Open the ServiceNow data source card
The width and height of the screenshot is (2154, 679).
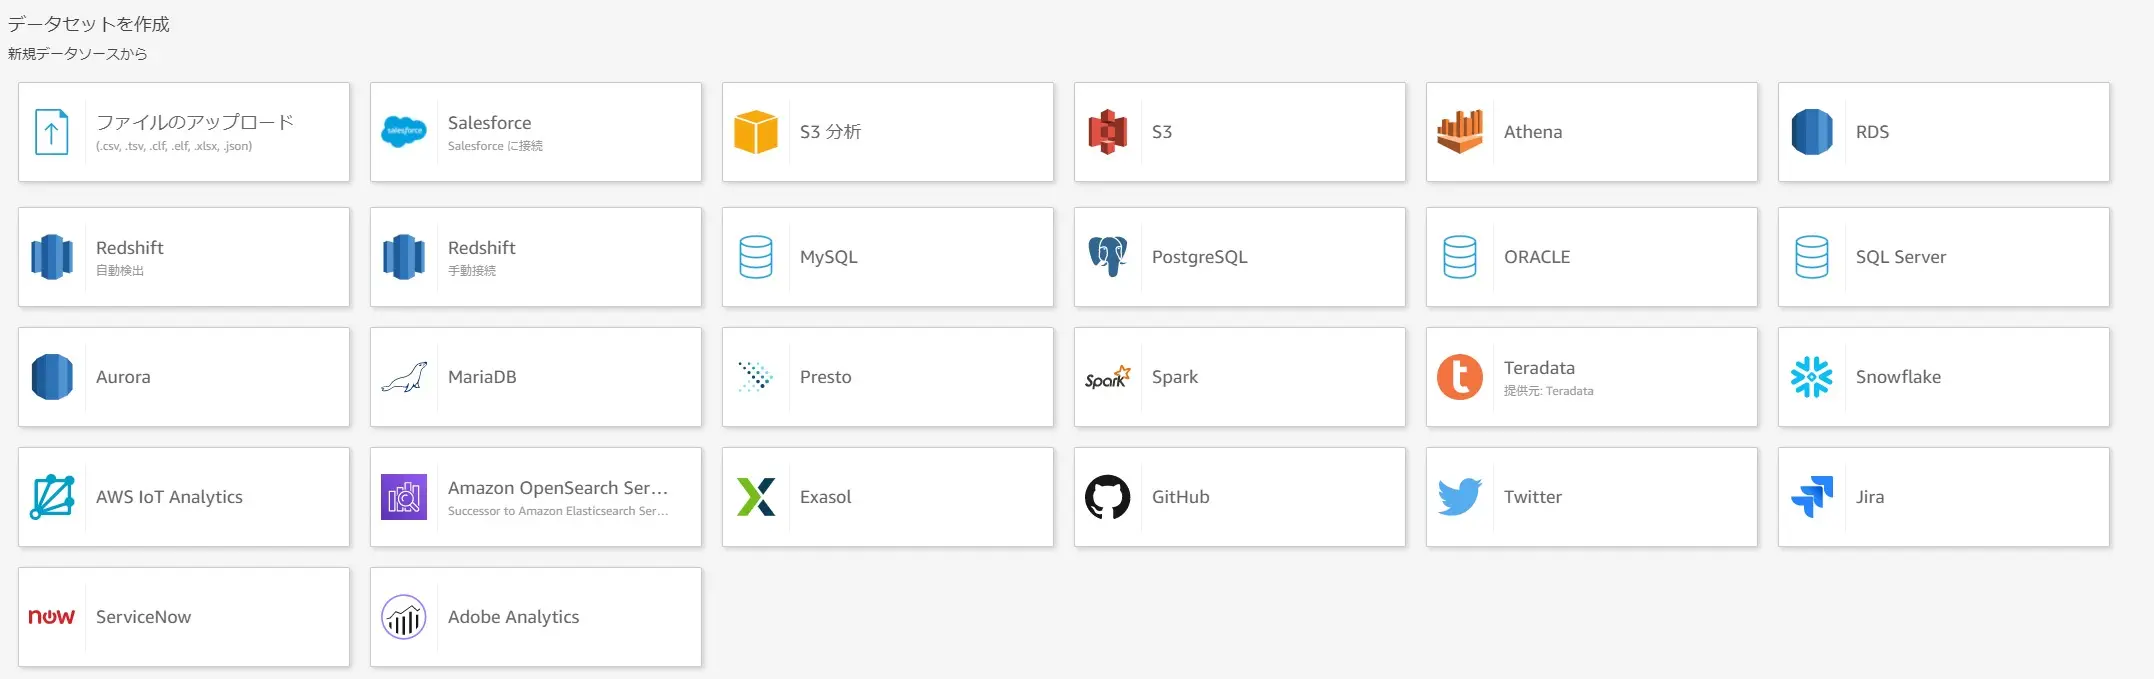point(184,617)
